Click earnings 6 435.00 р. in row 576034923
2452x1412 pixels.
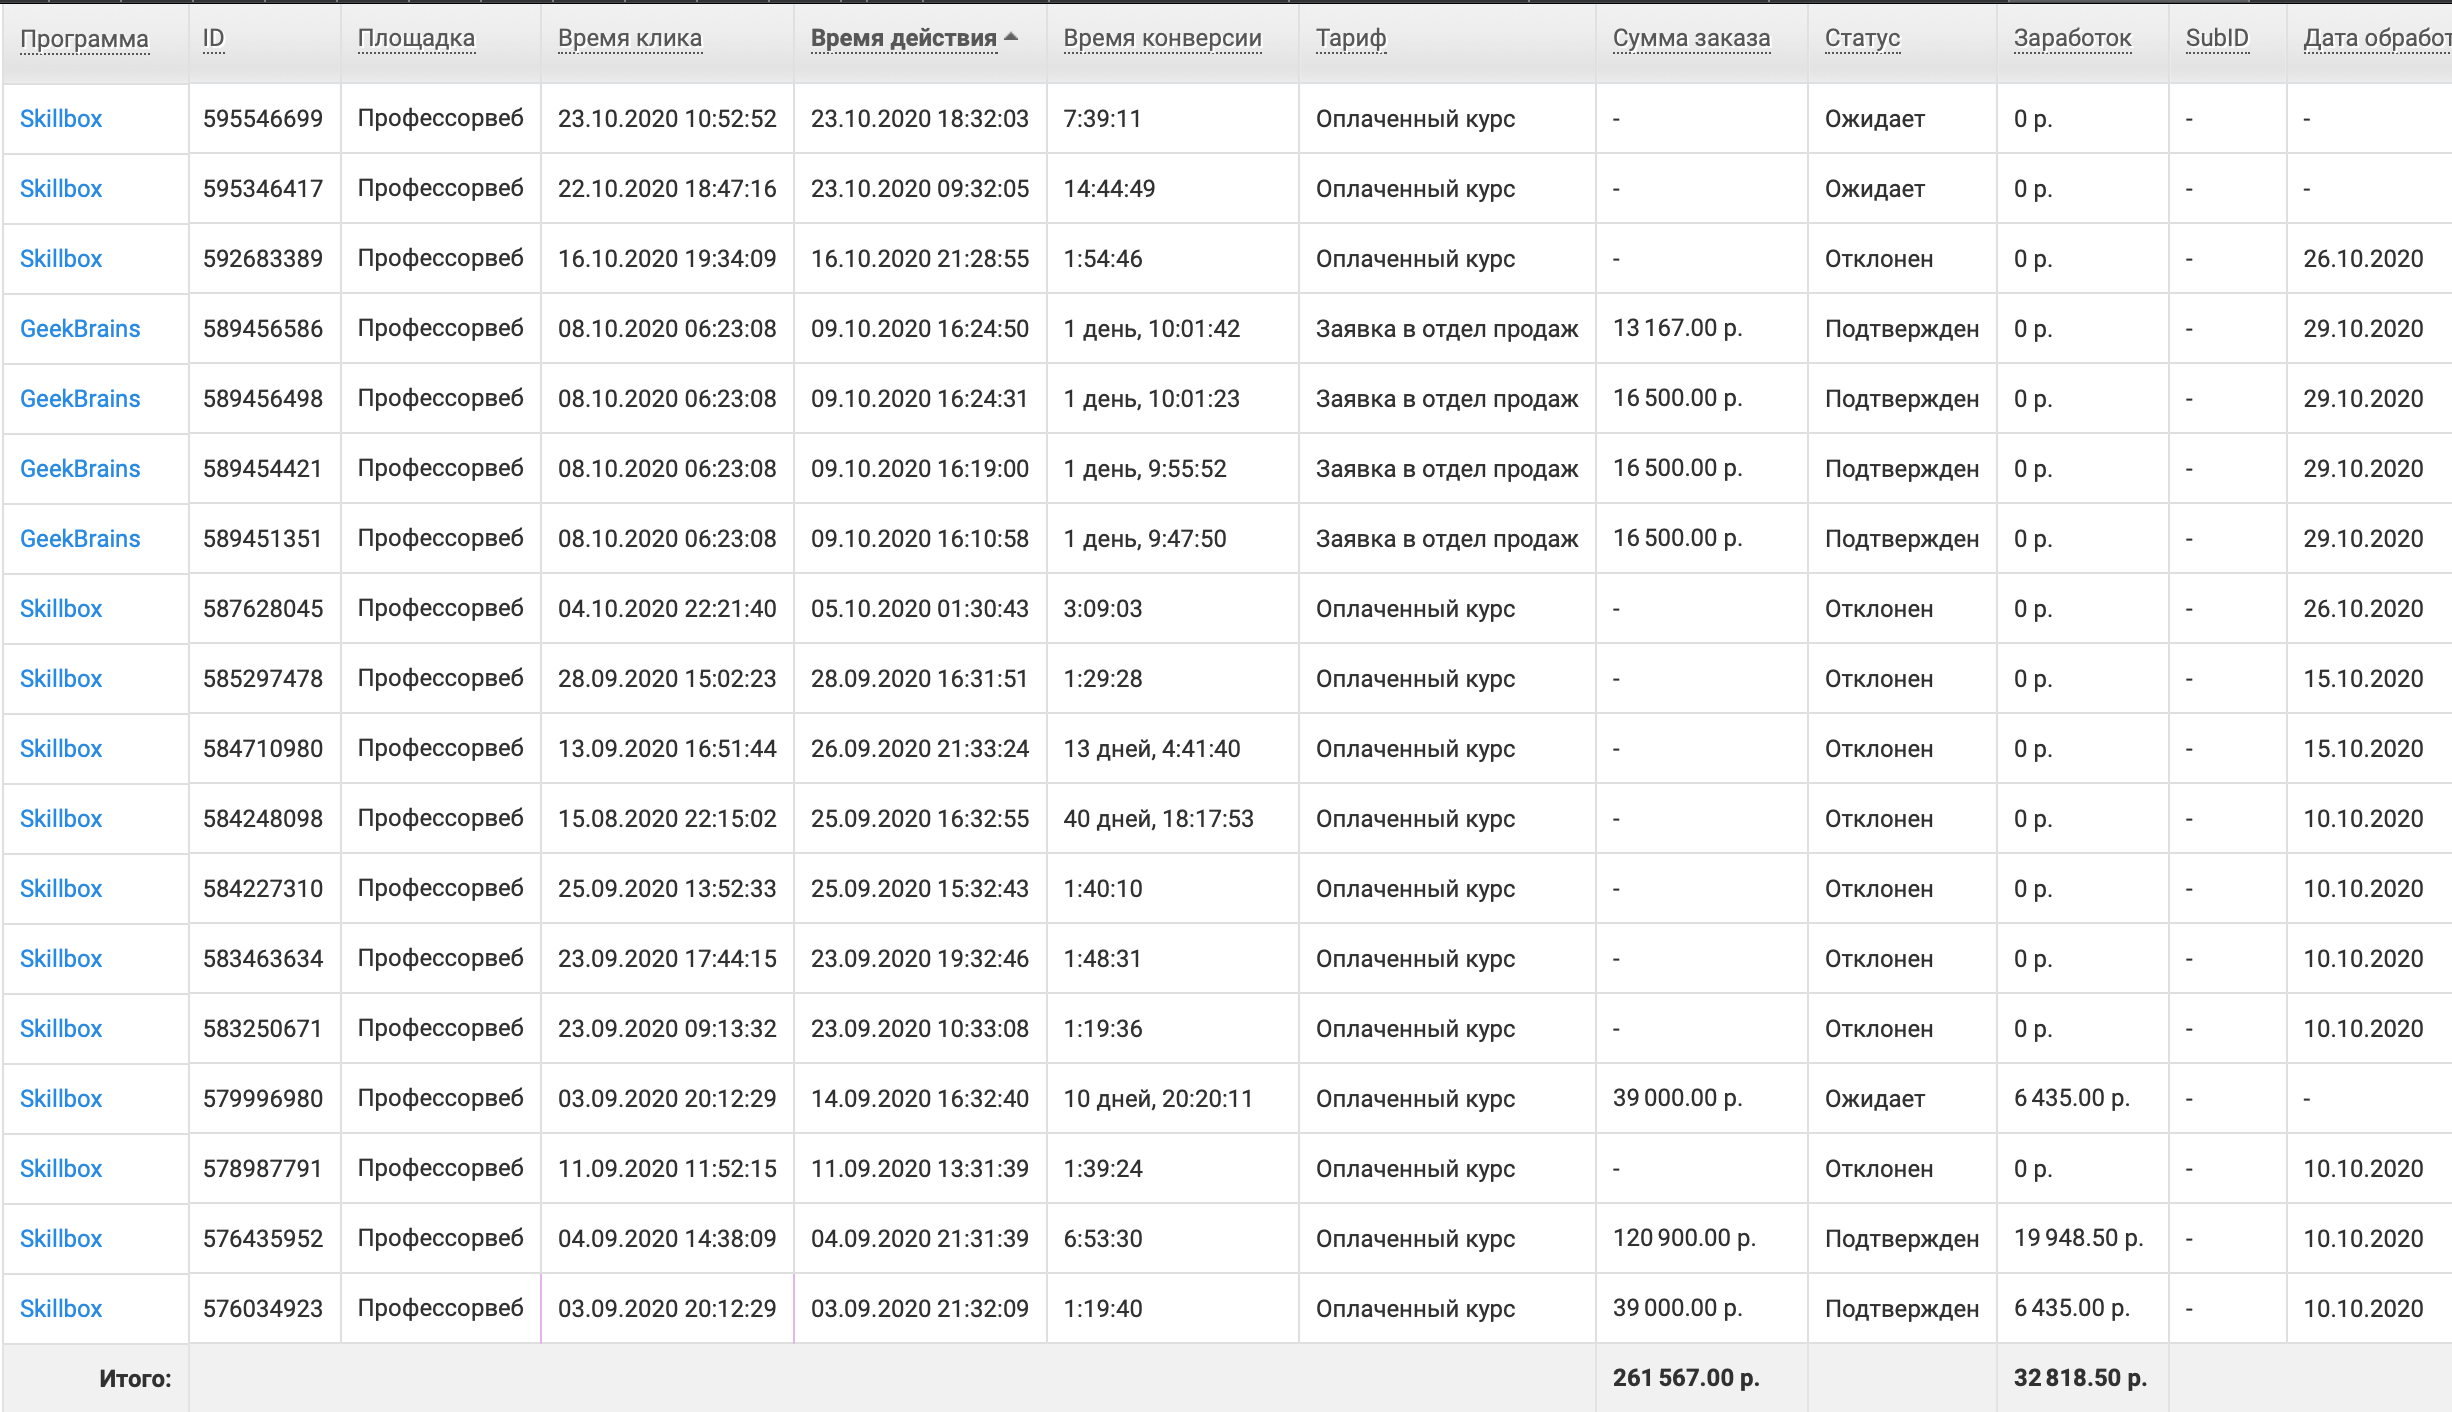click(2072, 1308)
